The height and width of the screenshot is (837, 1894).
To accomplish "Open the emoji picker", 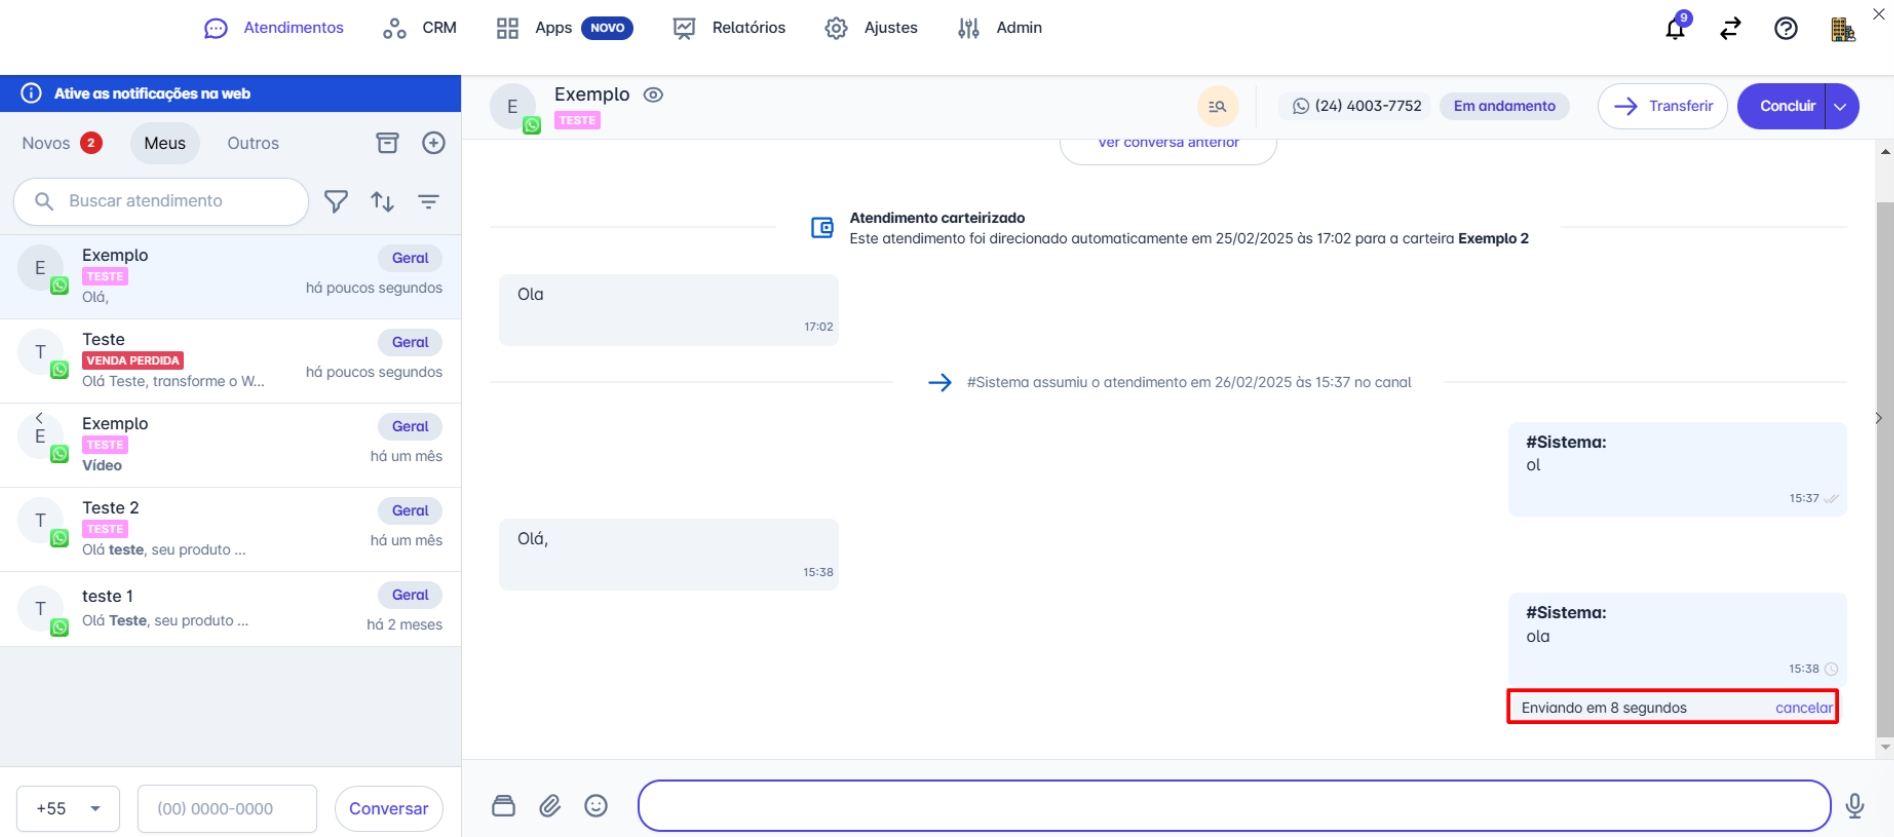I will pos(596,806).
